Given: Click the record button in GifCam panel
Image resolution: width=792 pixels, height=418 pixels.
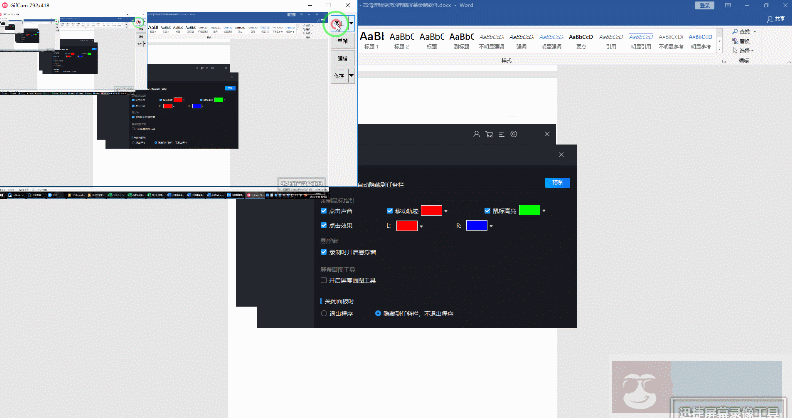Looking at the screenshot, I should (340, 22).
